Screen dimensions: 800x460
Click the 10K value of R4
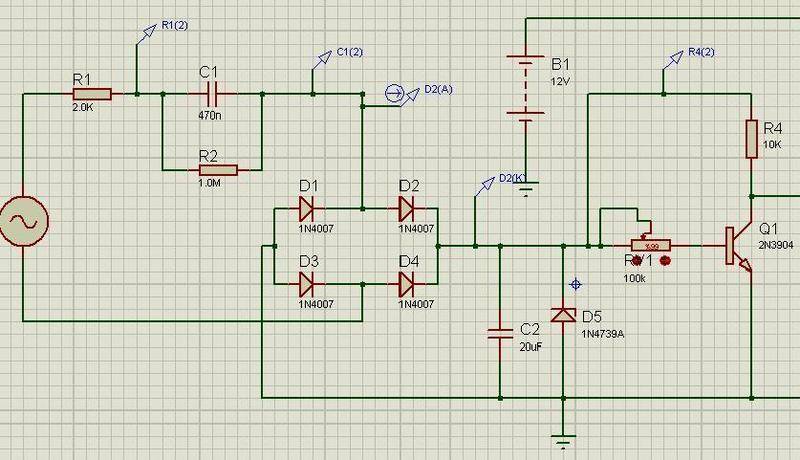(x=772, y=145)
